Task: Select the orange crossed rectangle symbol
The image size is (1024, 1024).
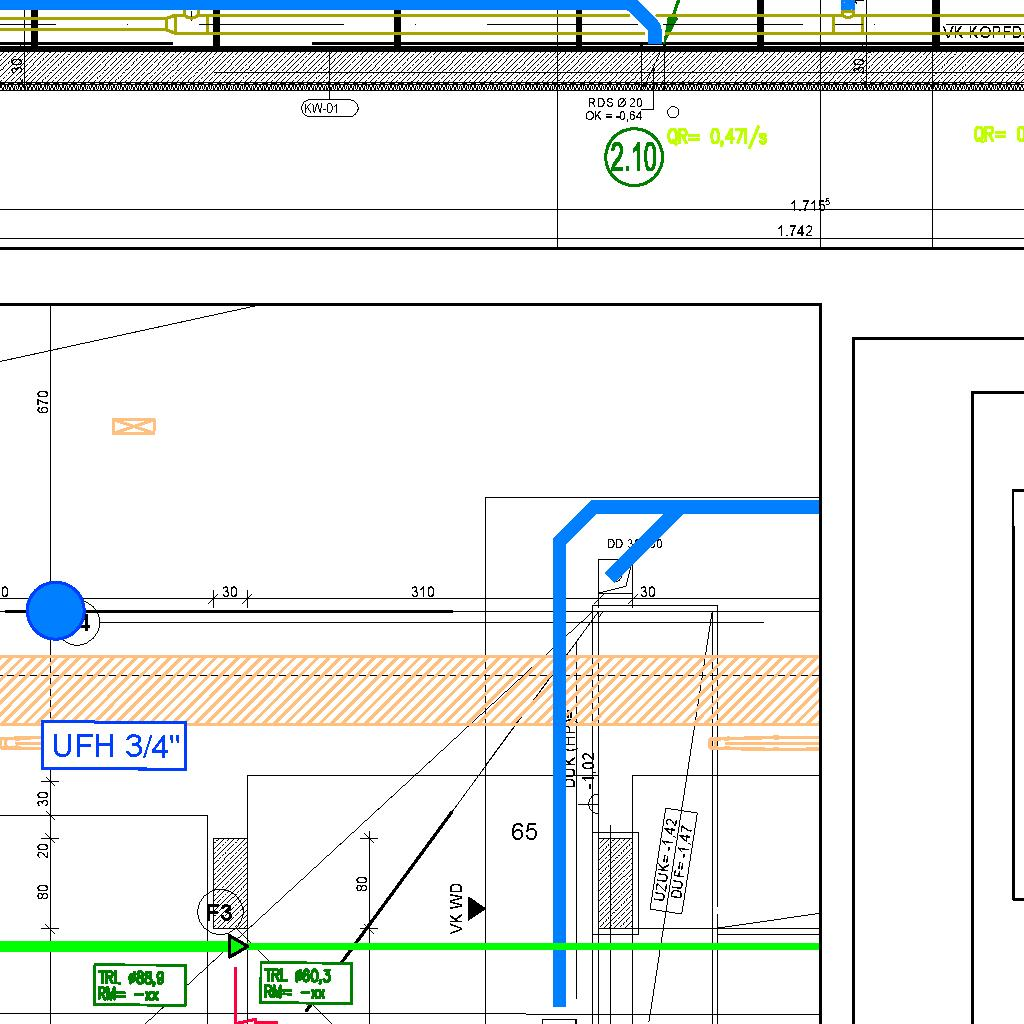Action: pos(134,427)
